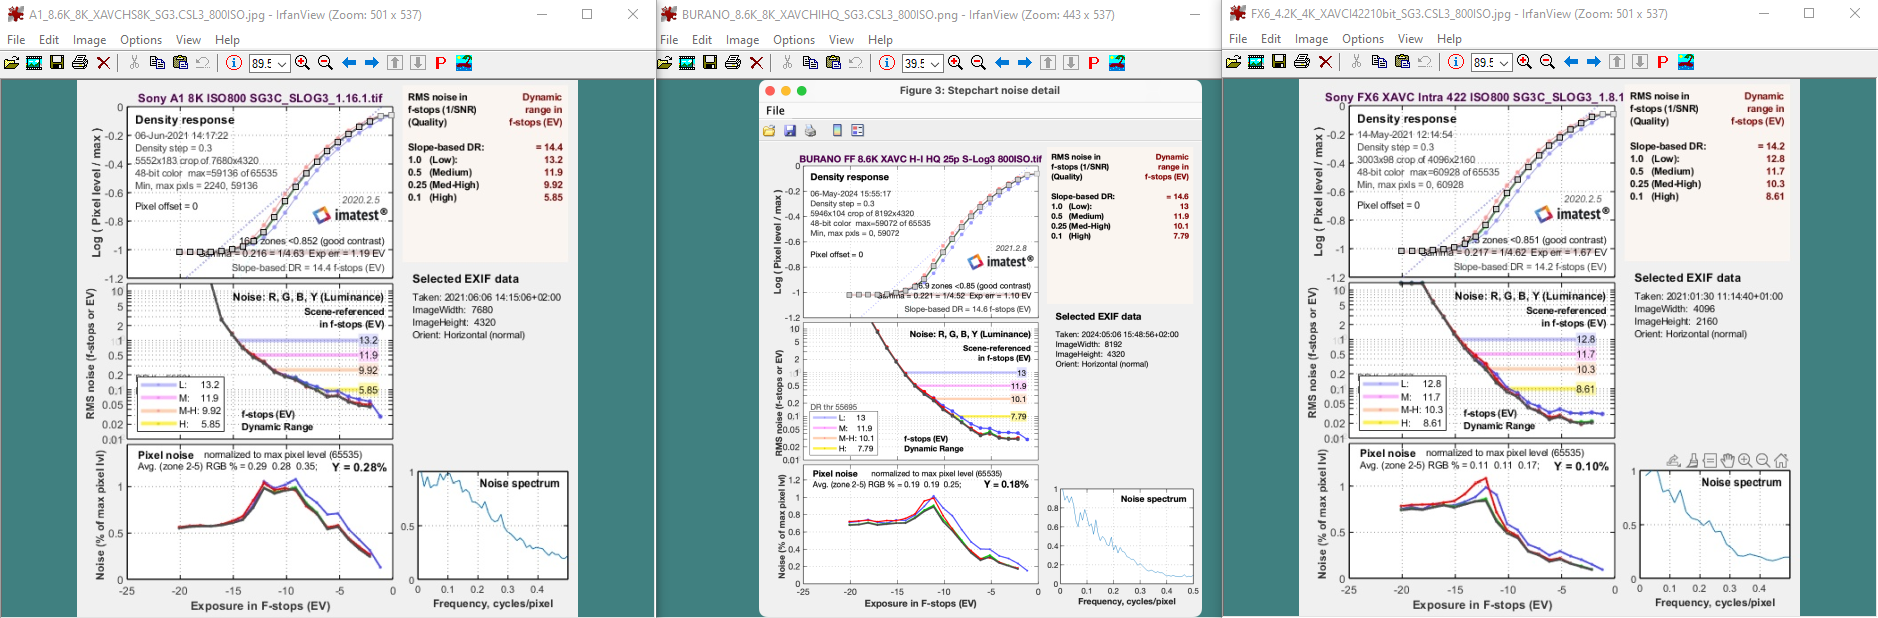Open the Options menu in the FX6 window
Viewport: 1878px width, 618px height.
coord(1363,39)
